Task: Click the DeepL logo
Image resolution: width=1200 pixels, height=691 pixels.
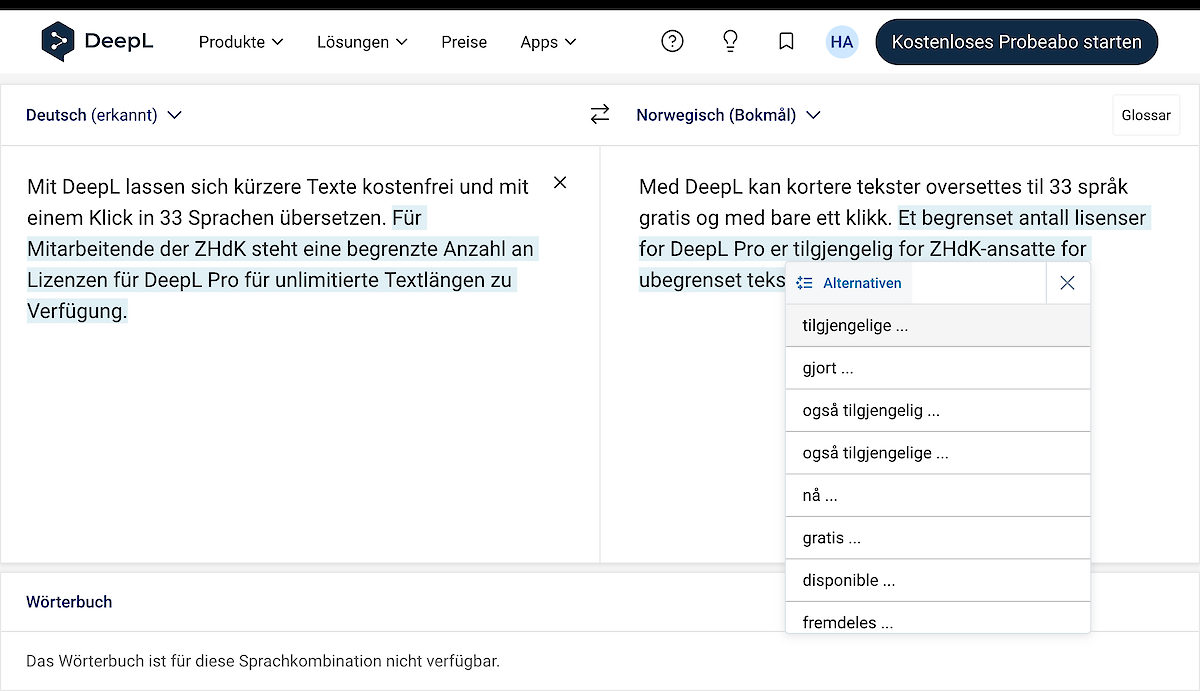Action: tap(97, 42)
